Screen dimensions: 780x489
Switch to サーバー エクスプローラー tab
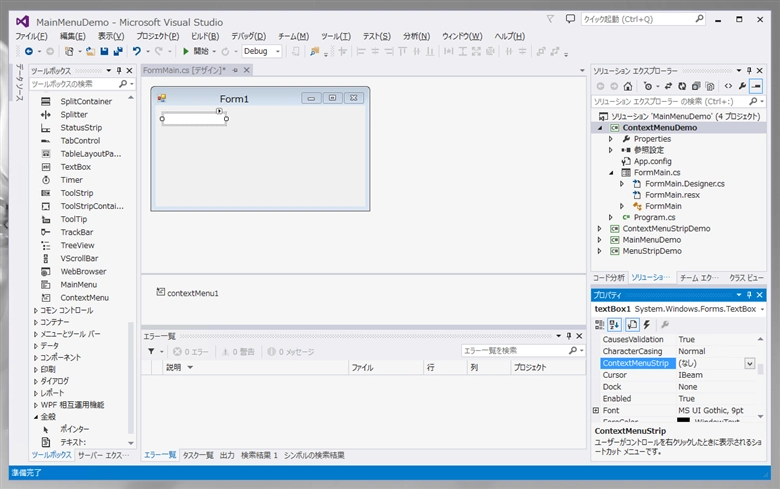click(x=103, y=455)
